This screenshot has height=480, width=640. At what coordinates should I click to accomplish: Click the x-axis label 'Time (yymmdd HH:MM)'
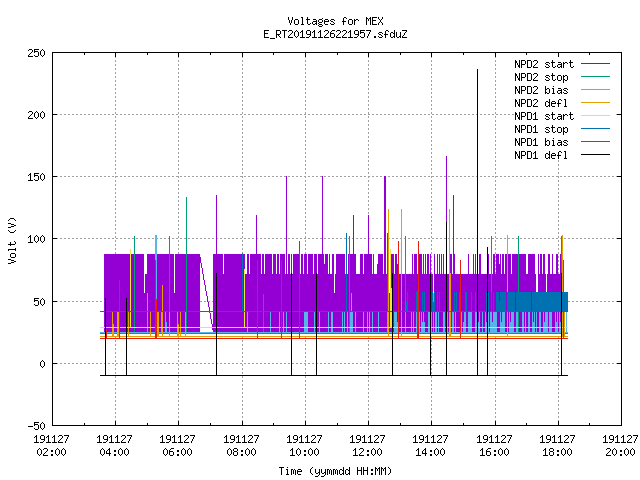335,471
